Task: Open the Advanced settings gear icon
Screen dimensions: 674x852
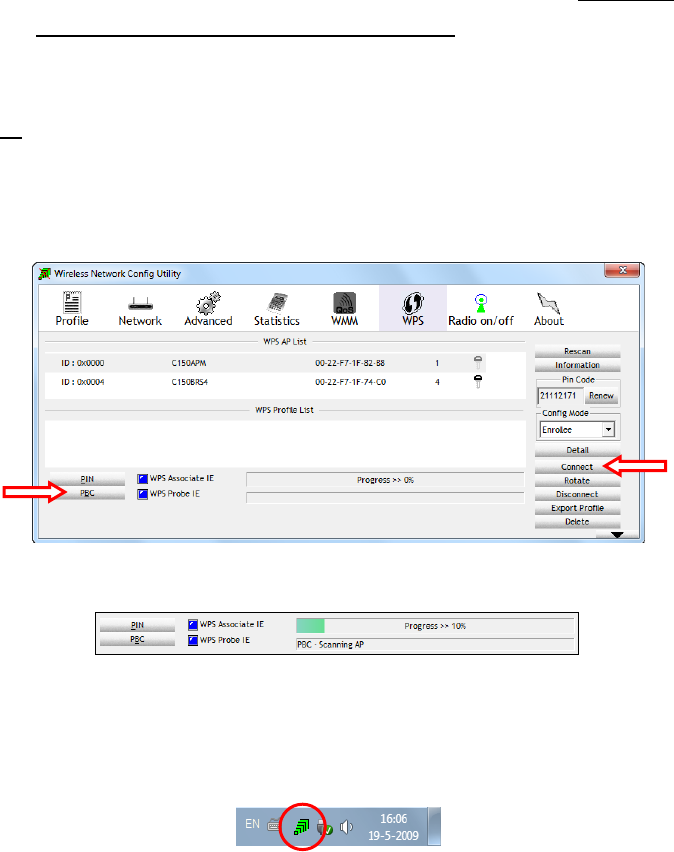Action: (x=208, y=303)
